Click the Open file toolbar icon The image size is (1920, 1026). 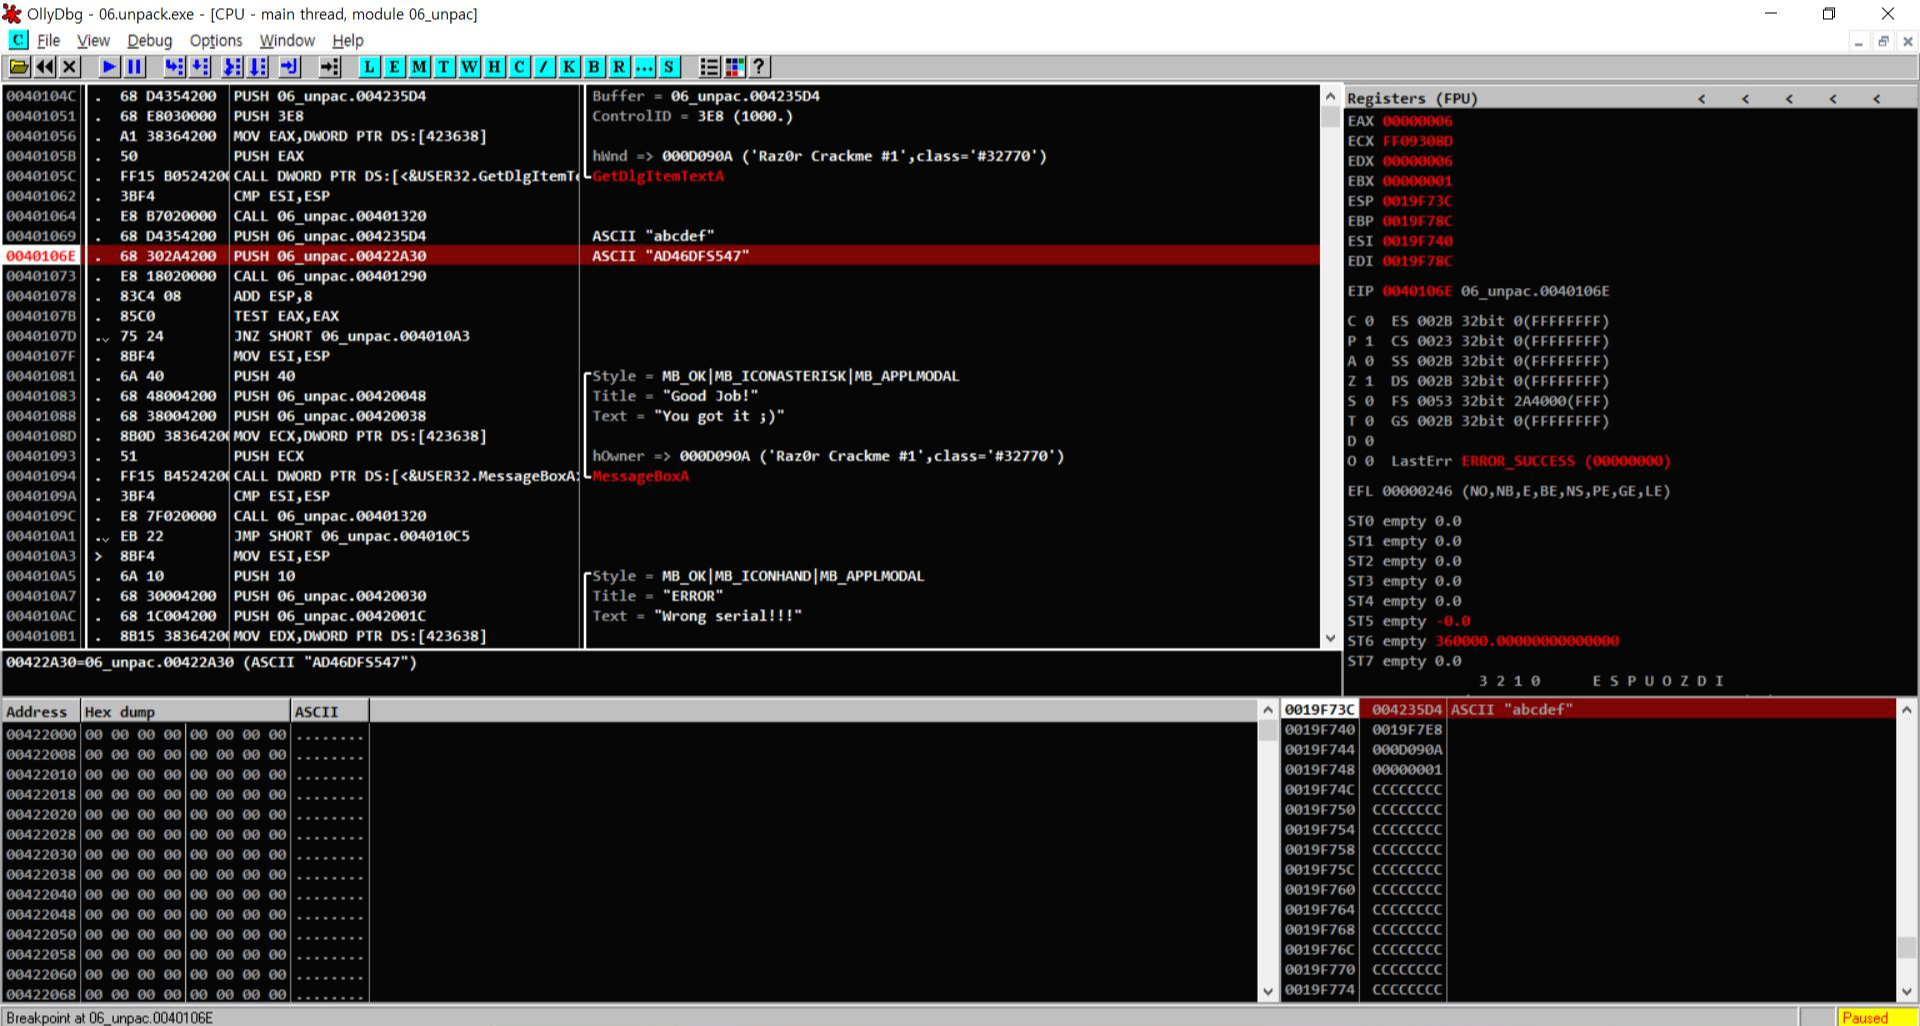point(19,67)
